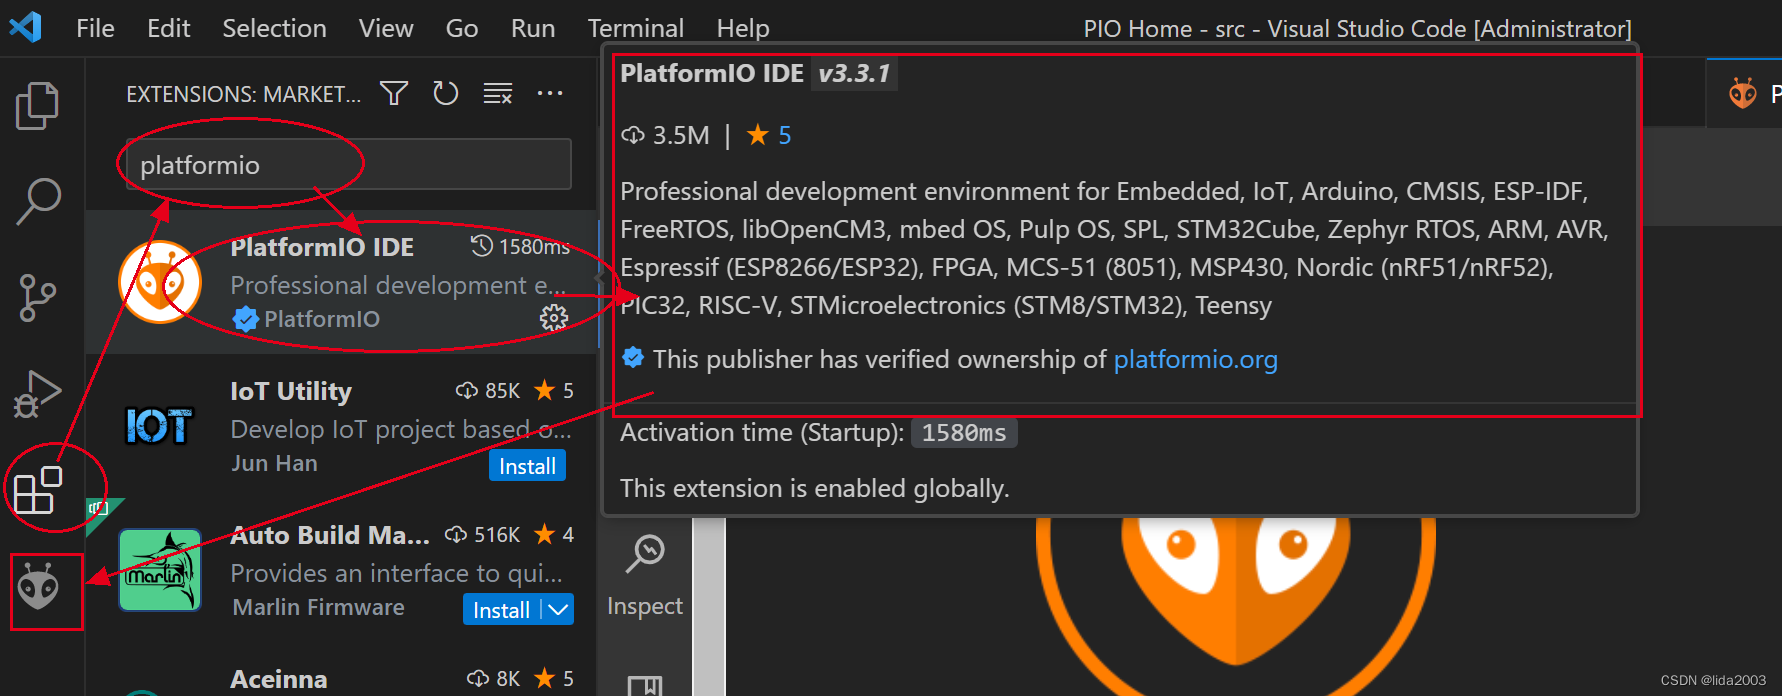Image resolution: width=1782 pixels, height=696 pixels.
Task: Open the Run menu
Action: (533, 28)
